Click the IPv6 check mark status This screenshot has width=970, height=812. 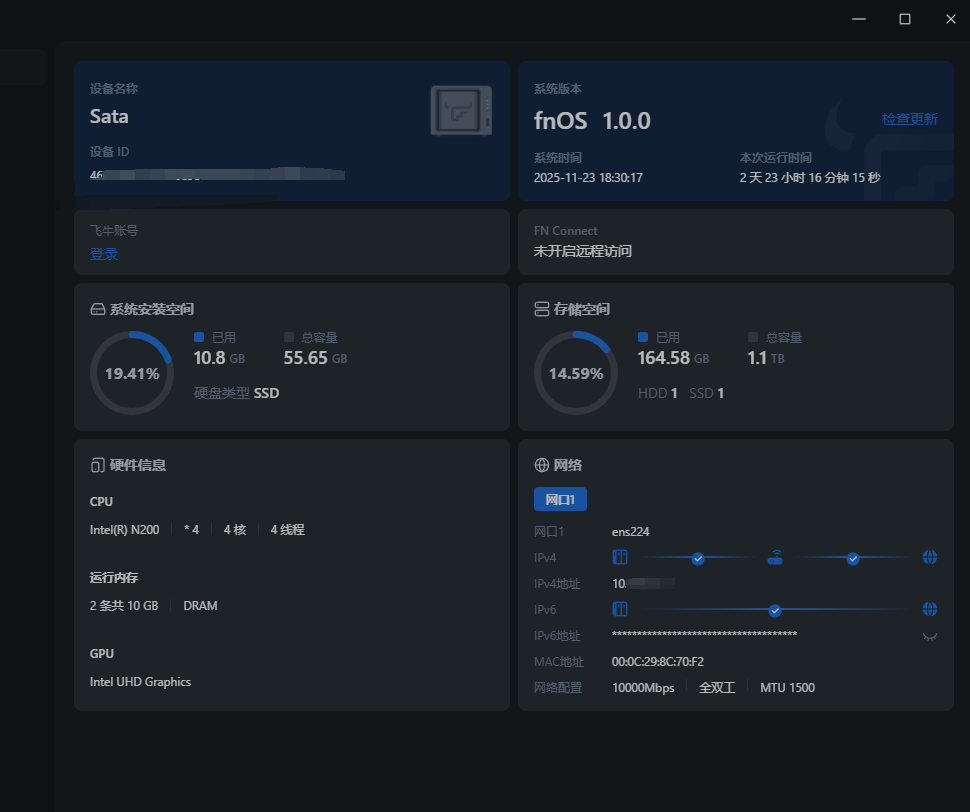[775, 610]
